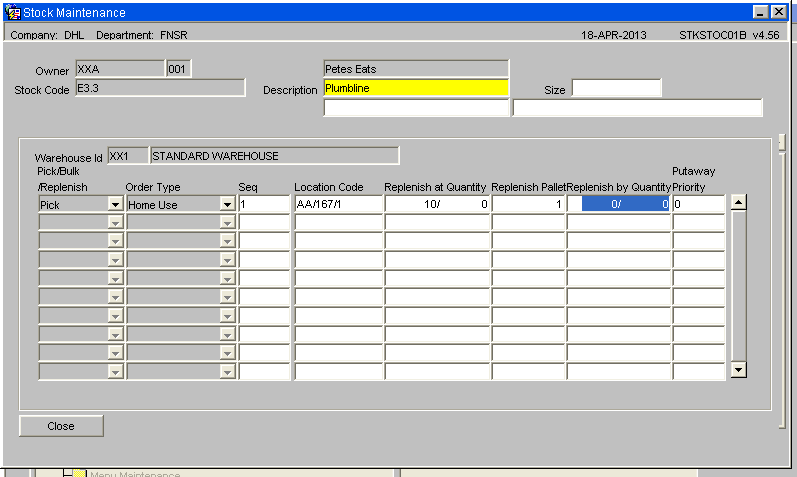This screenshot has height=477, width=797.
Task: Click the Warehouse Id label
Action: 69,158
